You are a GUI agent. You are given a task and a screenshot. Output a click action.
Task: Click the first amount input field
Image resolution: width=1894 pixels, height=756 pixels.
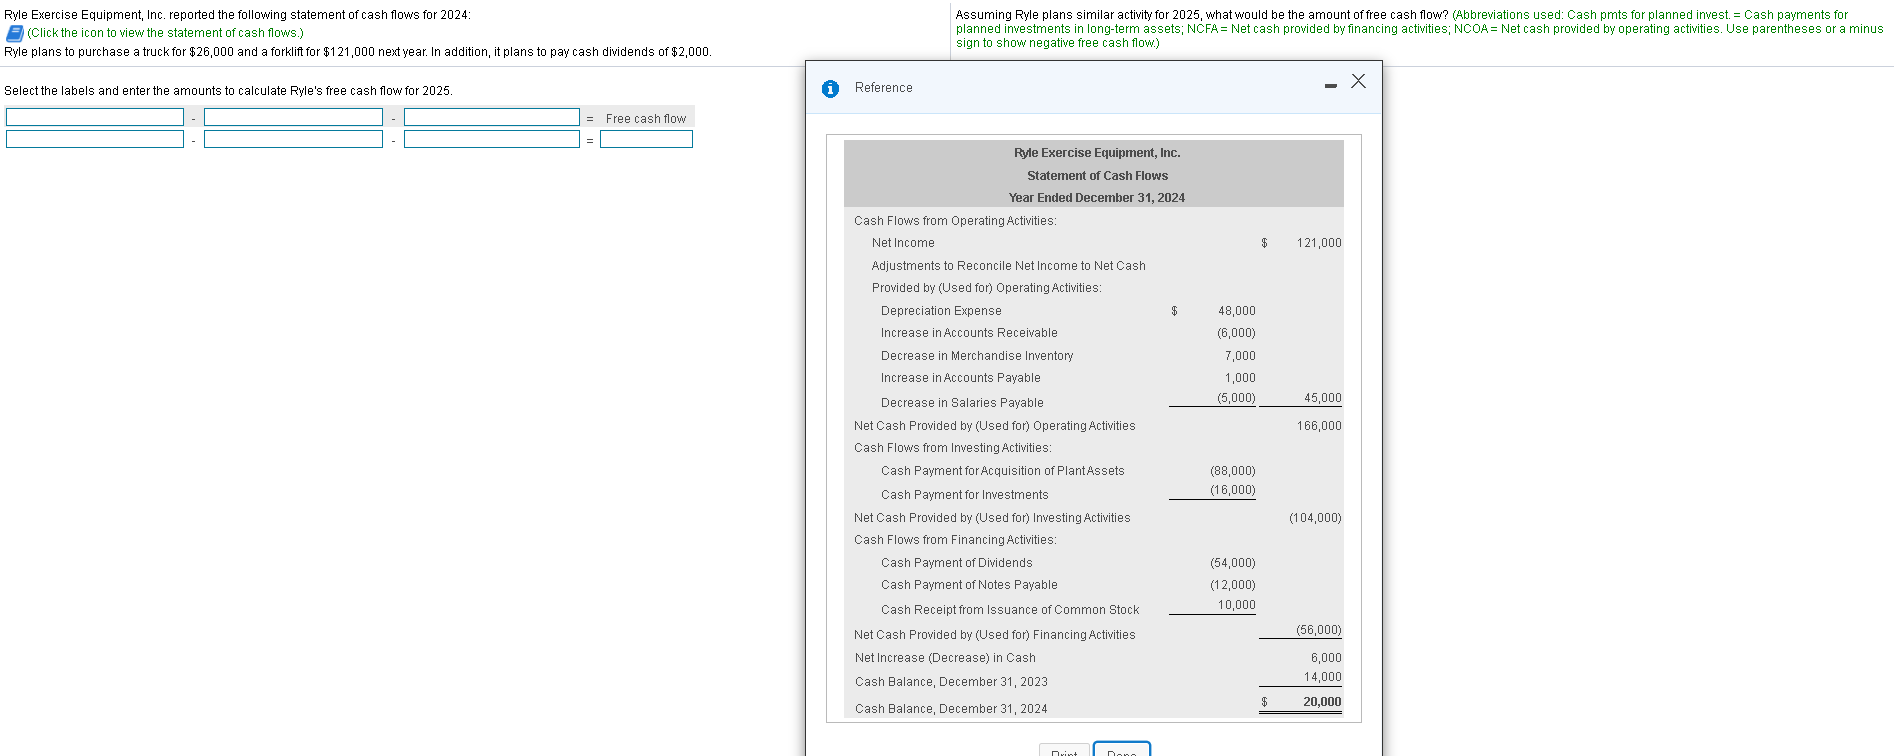(95, 139)
